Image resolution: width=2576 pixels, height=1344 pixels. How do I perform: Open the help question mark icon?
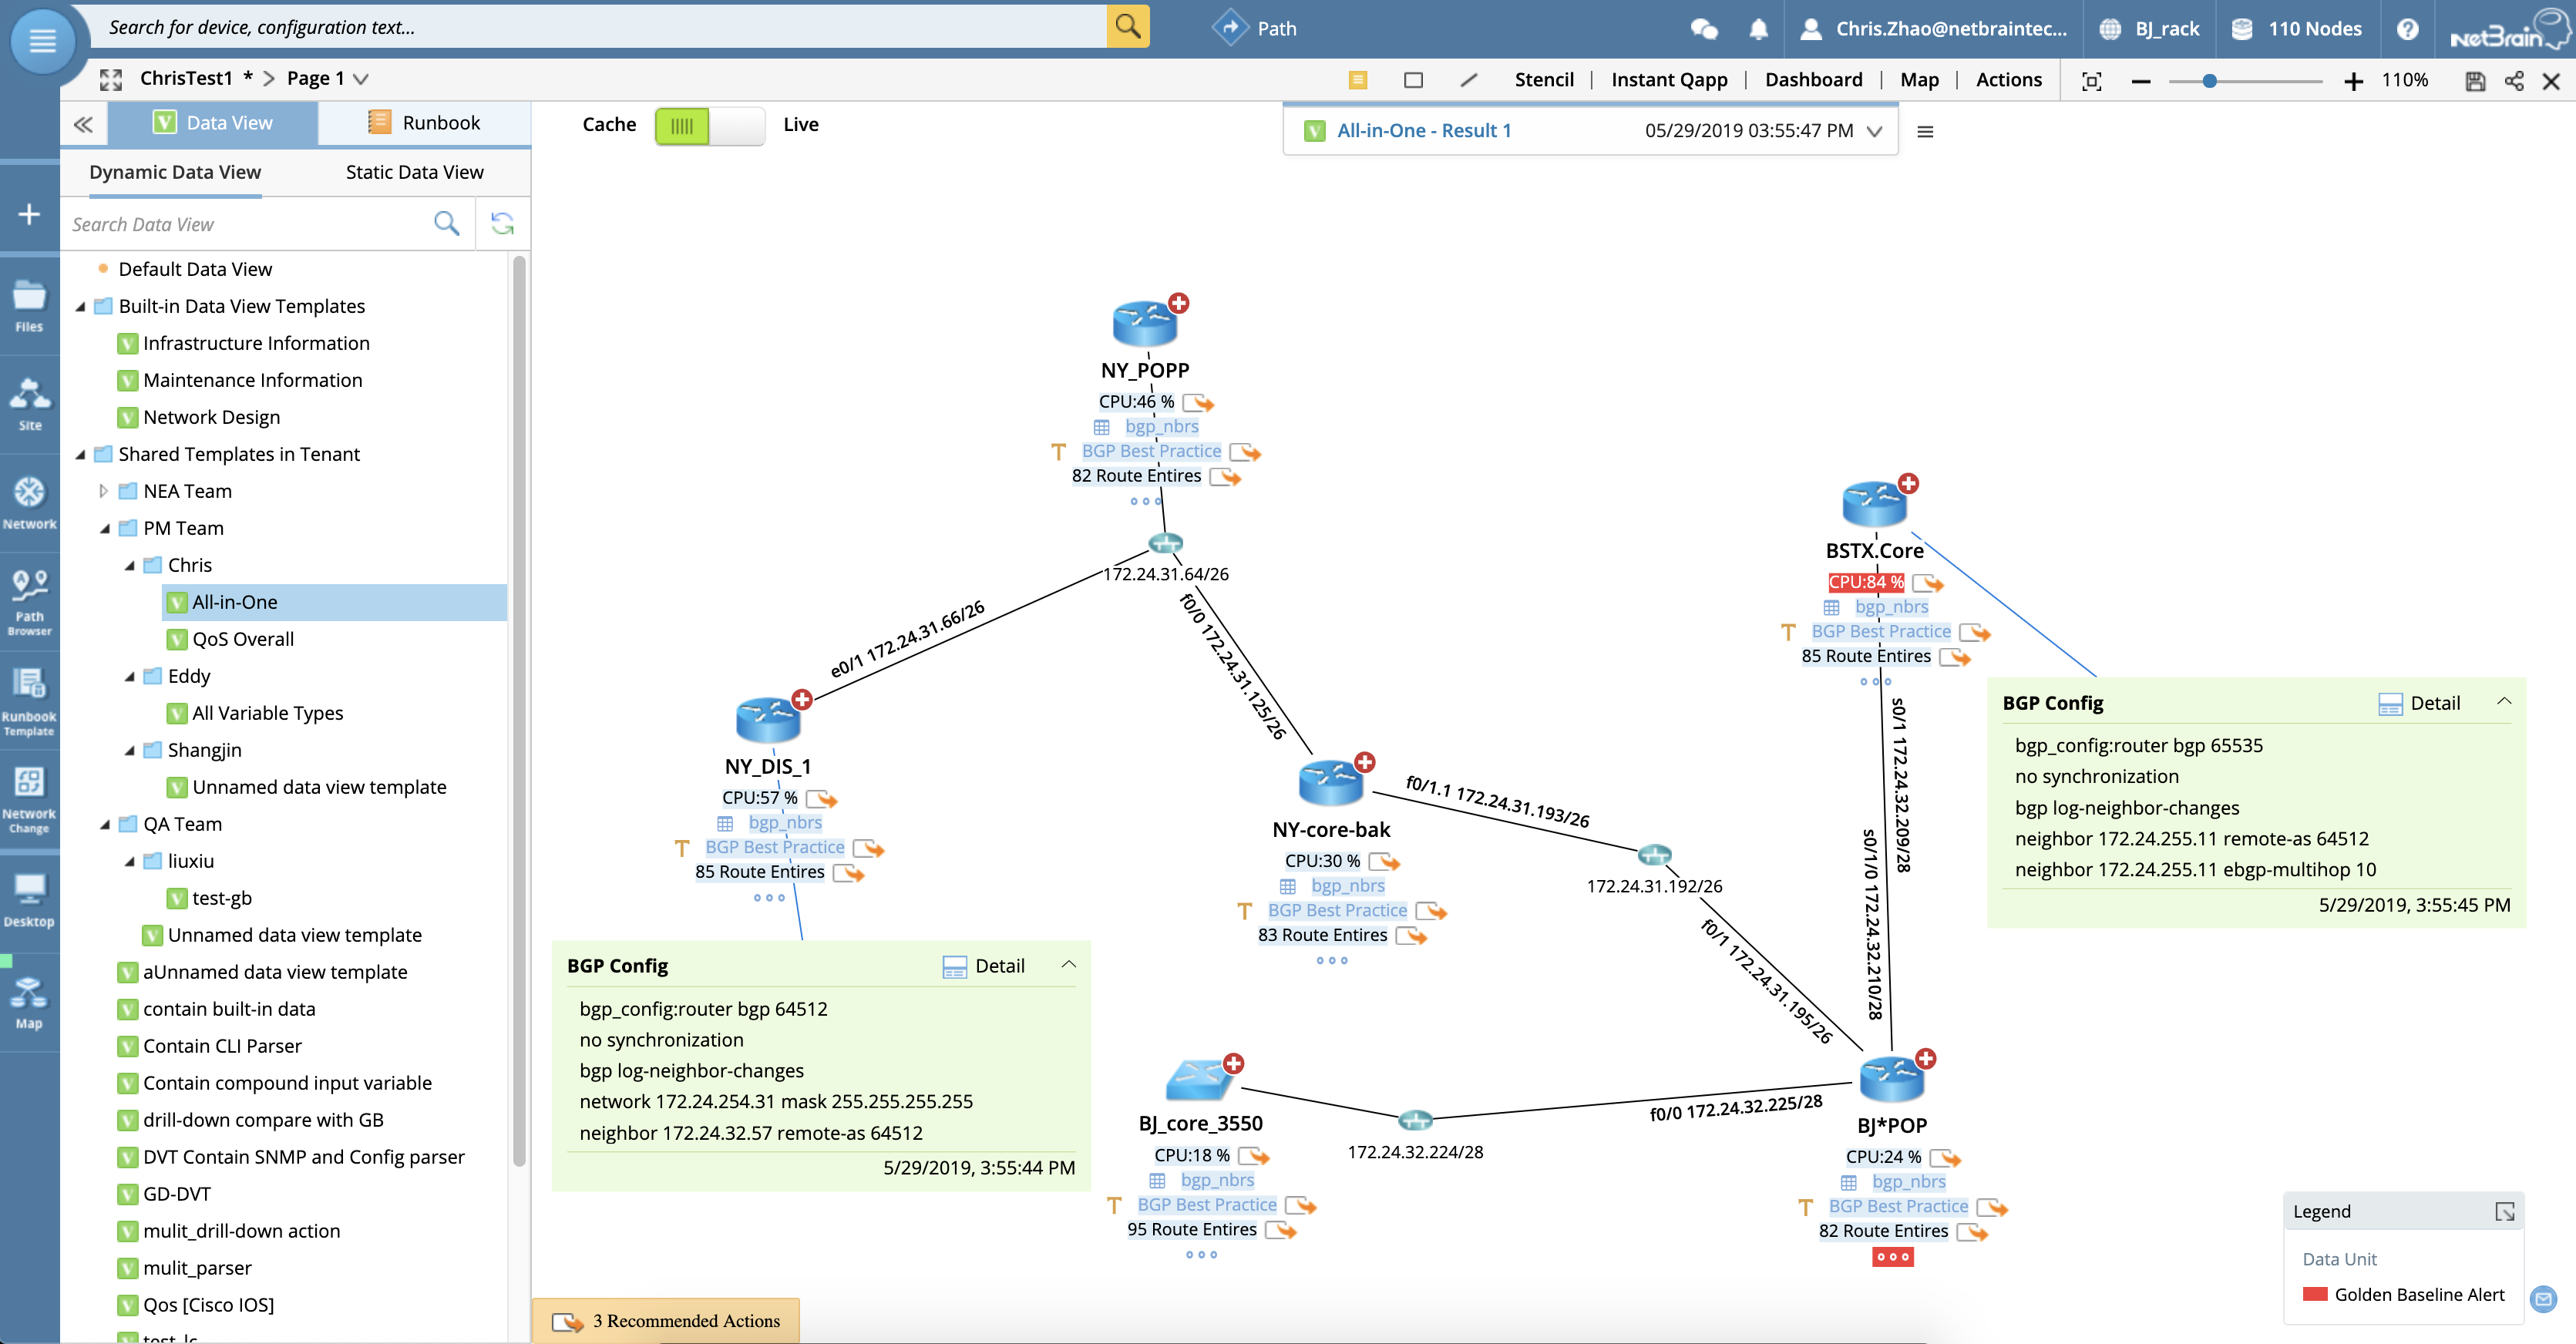point(2407,29)
